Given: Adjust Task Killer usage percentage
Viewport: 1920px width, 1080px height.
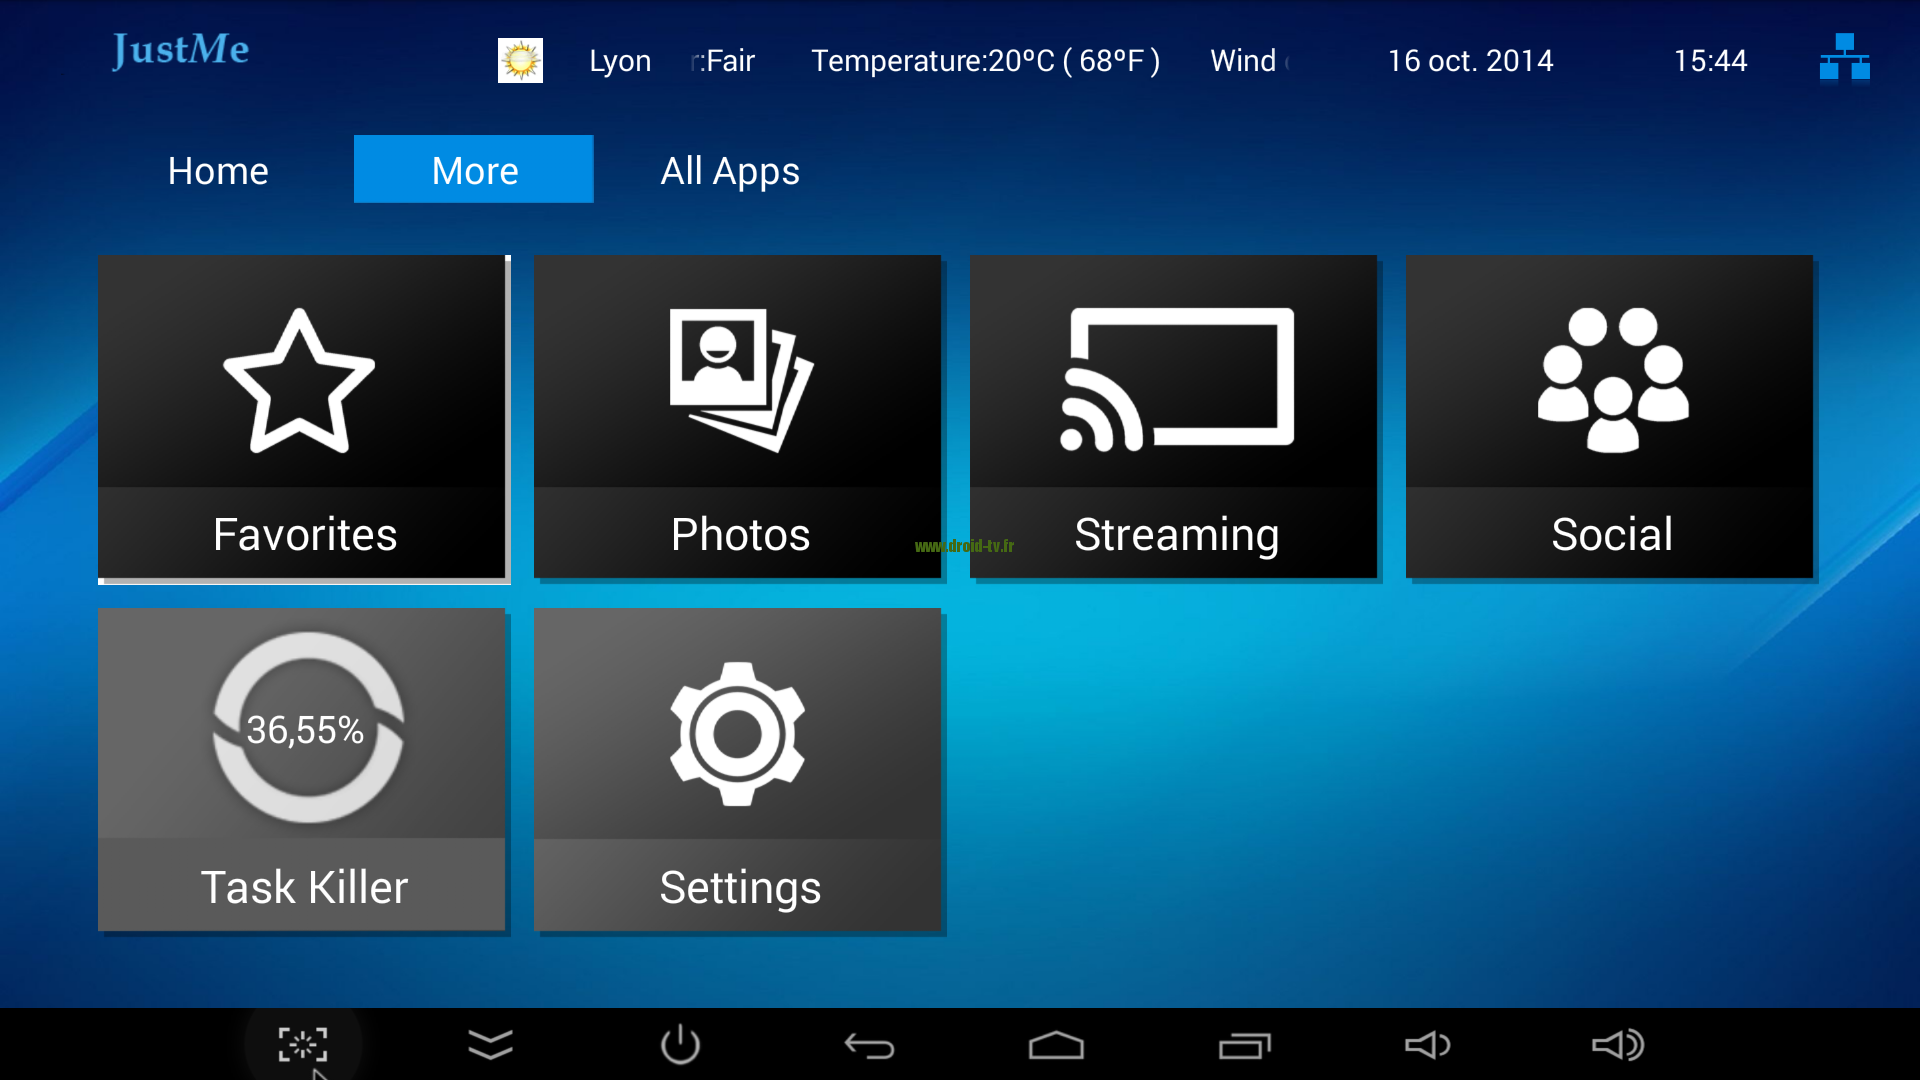Looking at the screenshot, I should click(303, 728).
